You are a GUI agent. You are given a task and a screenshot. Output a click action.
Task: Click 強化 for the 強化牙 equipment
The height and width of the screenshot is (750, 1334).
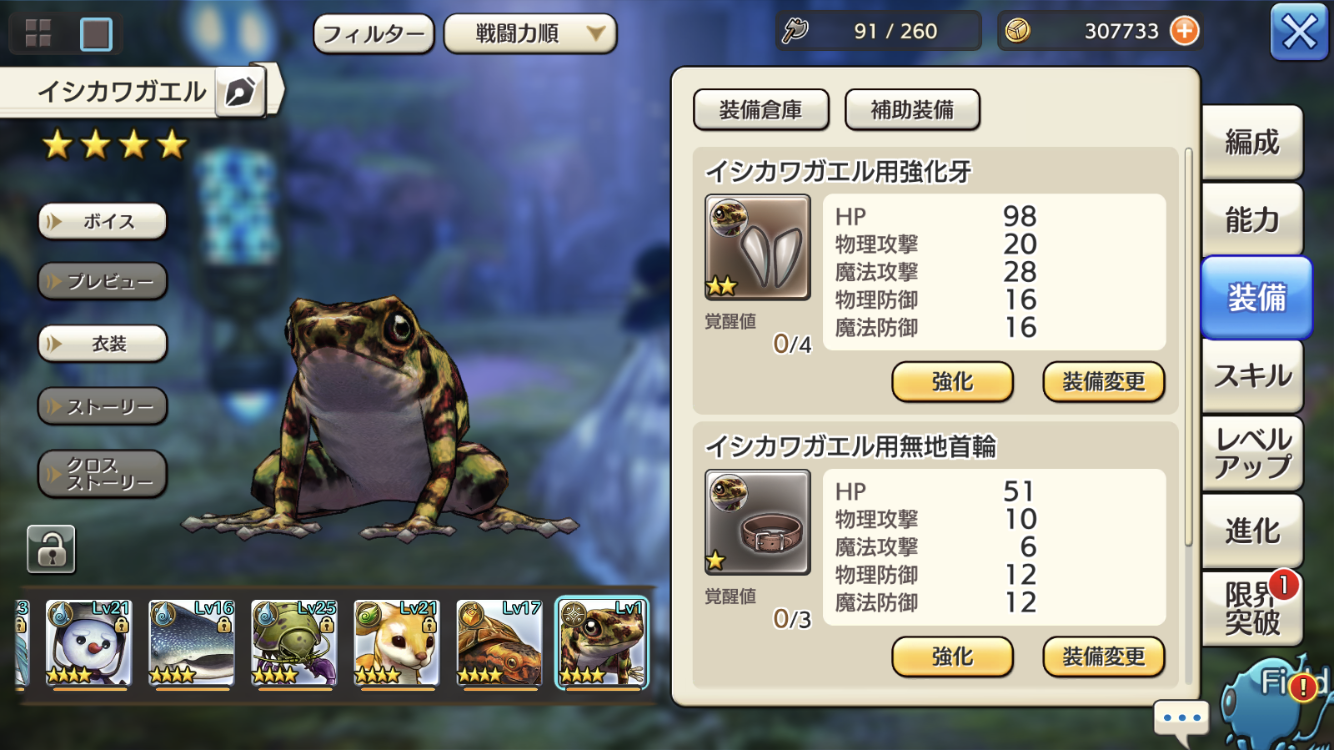[x=952, y=382]
